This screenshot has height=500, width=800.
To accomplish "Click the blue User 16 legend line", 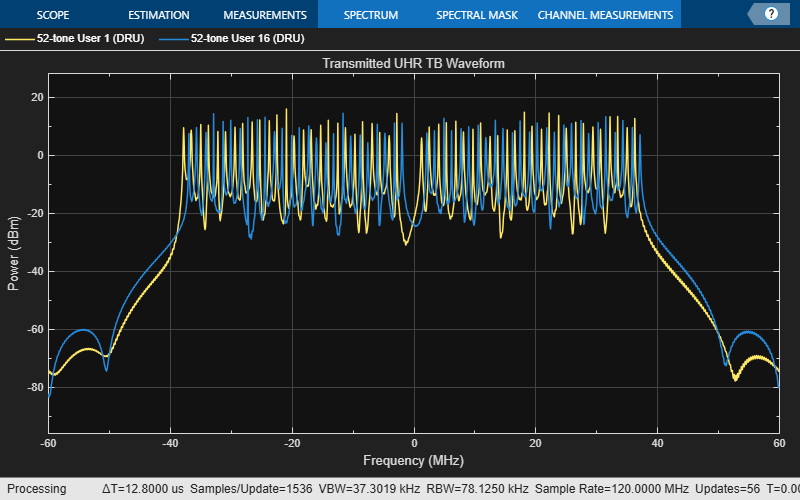I will (x=172, y=39).
